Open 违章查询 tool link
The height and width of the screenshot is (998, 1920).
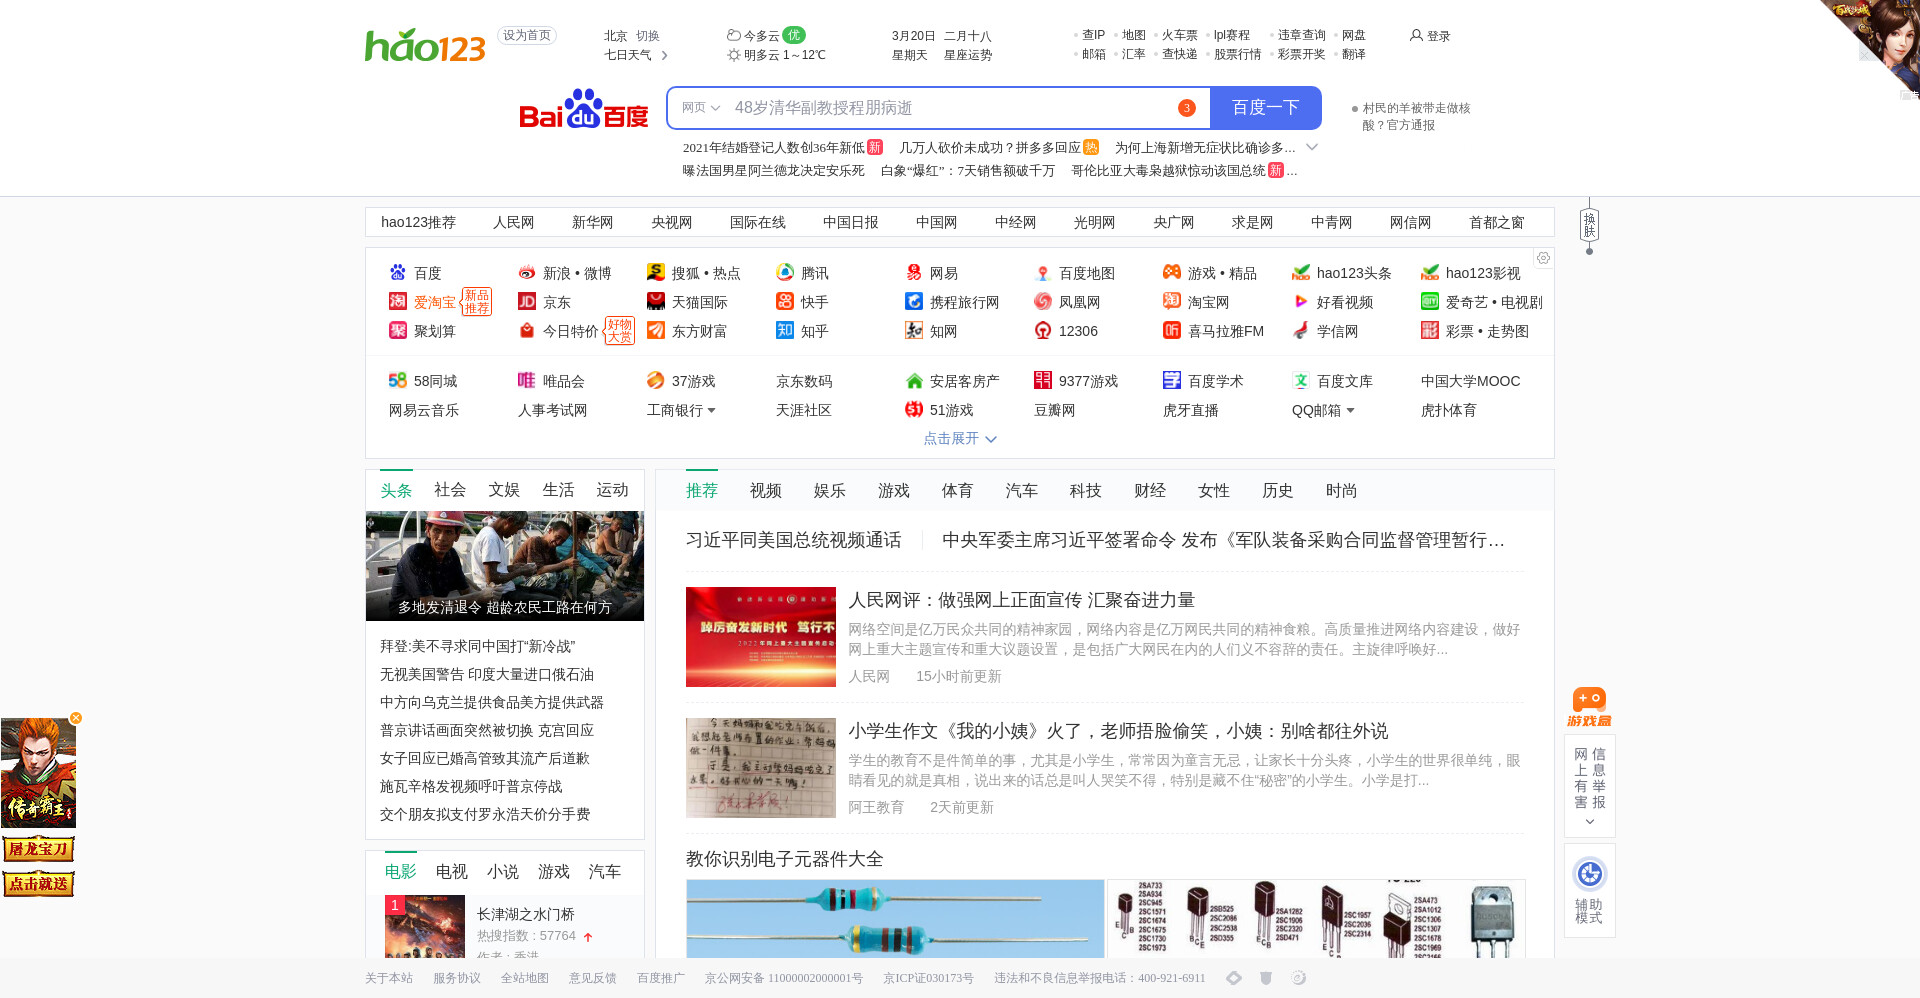(x=1302, y=35)
